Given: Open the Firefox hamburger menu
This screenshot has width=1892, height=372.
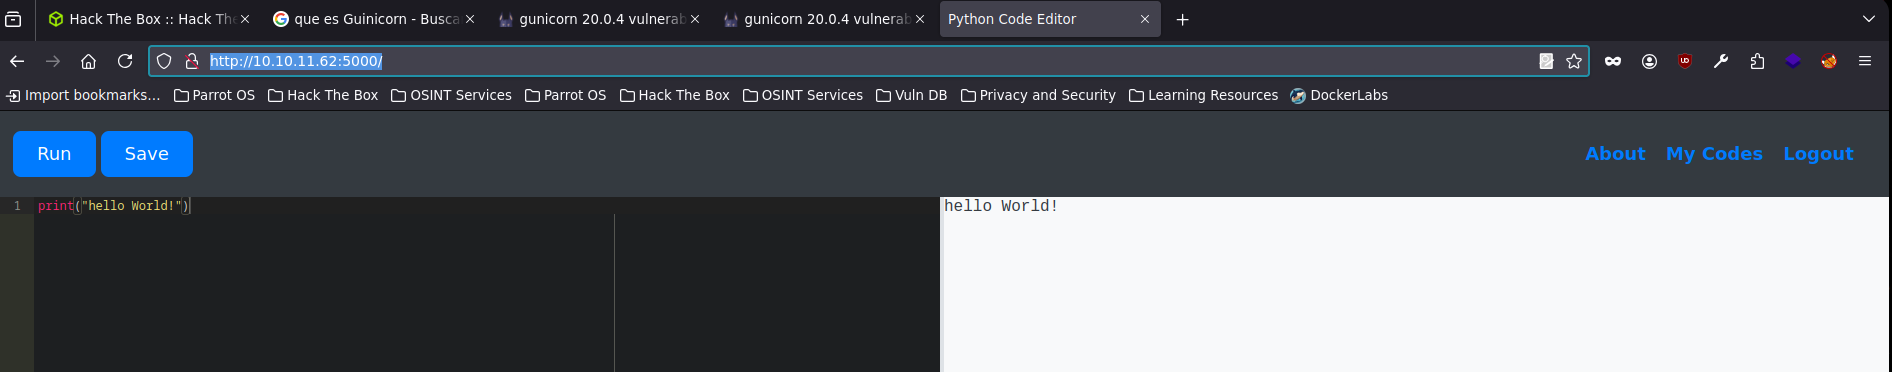Looking at the screenshot, I should click(1865, 61).
